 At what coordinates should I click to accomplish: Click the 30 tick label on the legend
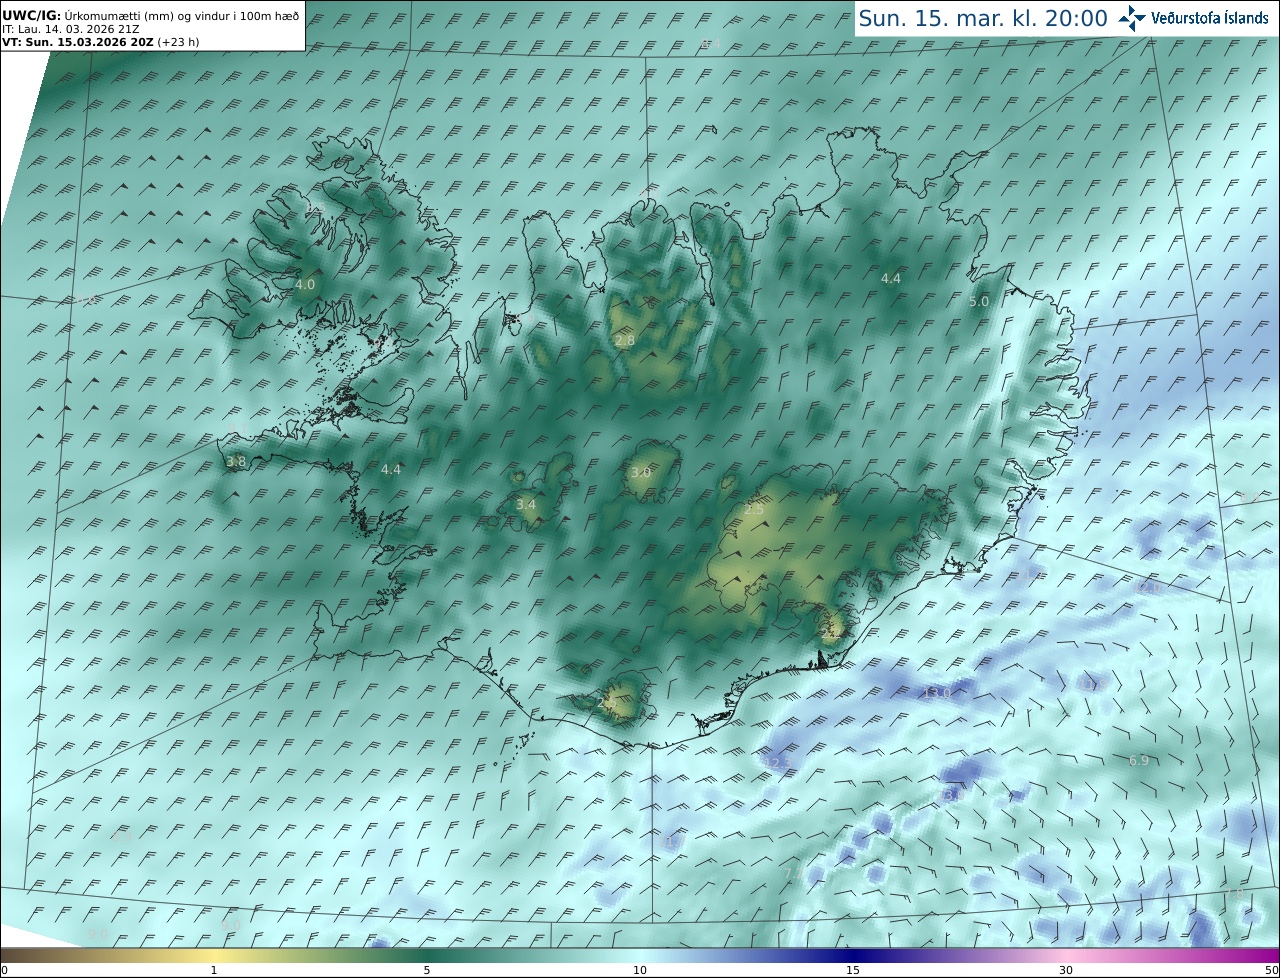coord(1066,970)
